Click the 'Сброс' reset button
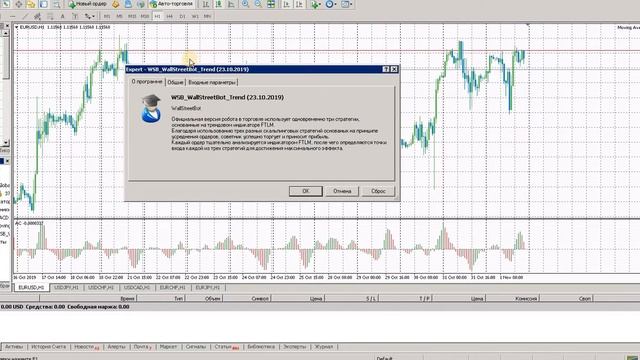The width and height of the screenshot is (640, 360). tap(378, 191)
